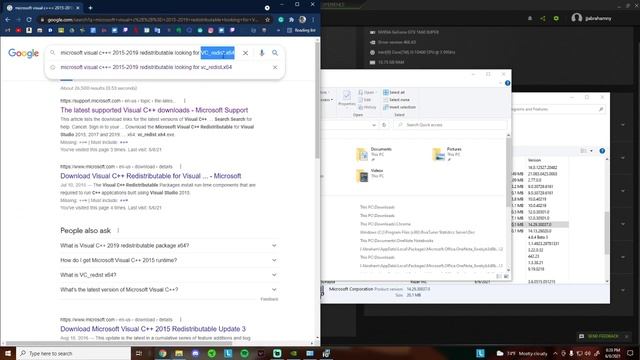Go to Google home via logo
This screenshot has height=360, width=640.
coord(23,53)
